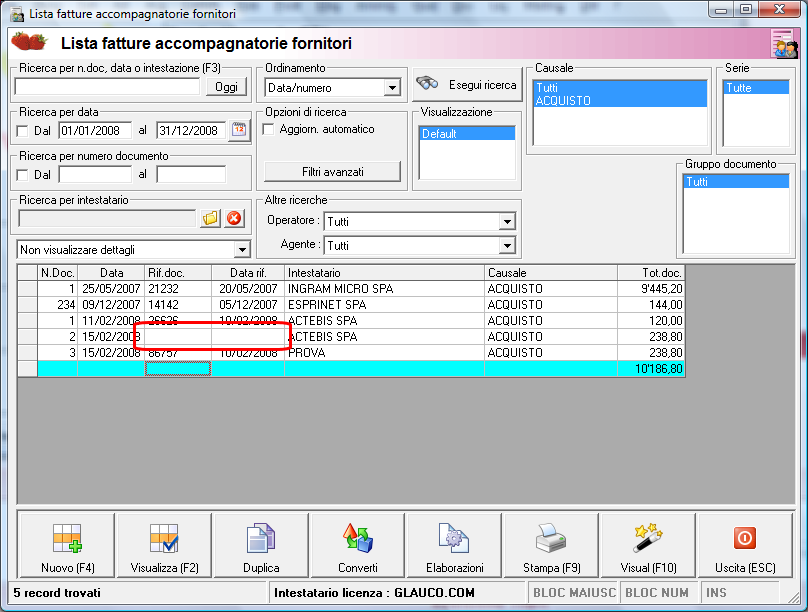
Task: Minimize the window
Action: click(x=721, y=10)
